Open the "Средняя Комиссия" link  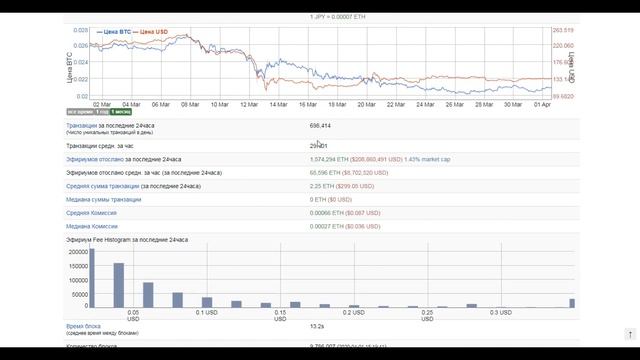91,213
